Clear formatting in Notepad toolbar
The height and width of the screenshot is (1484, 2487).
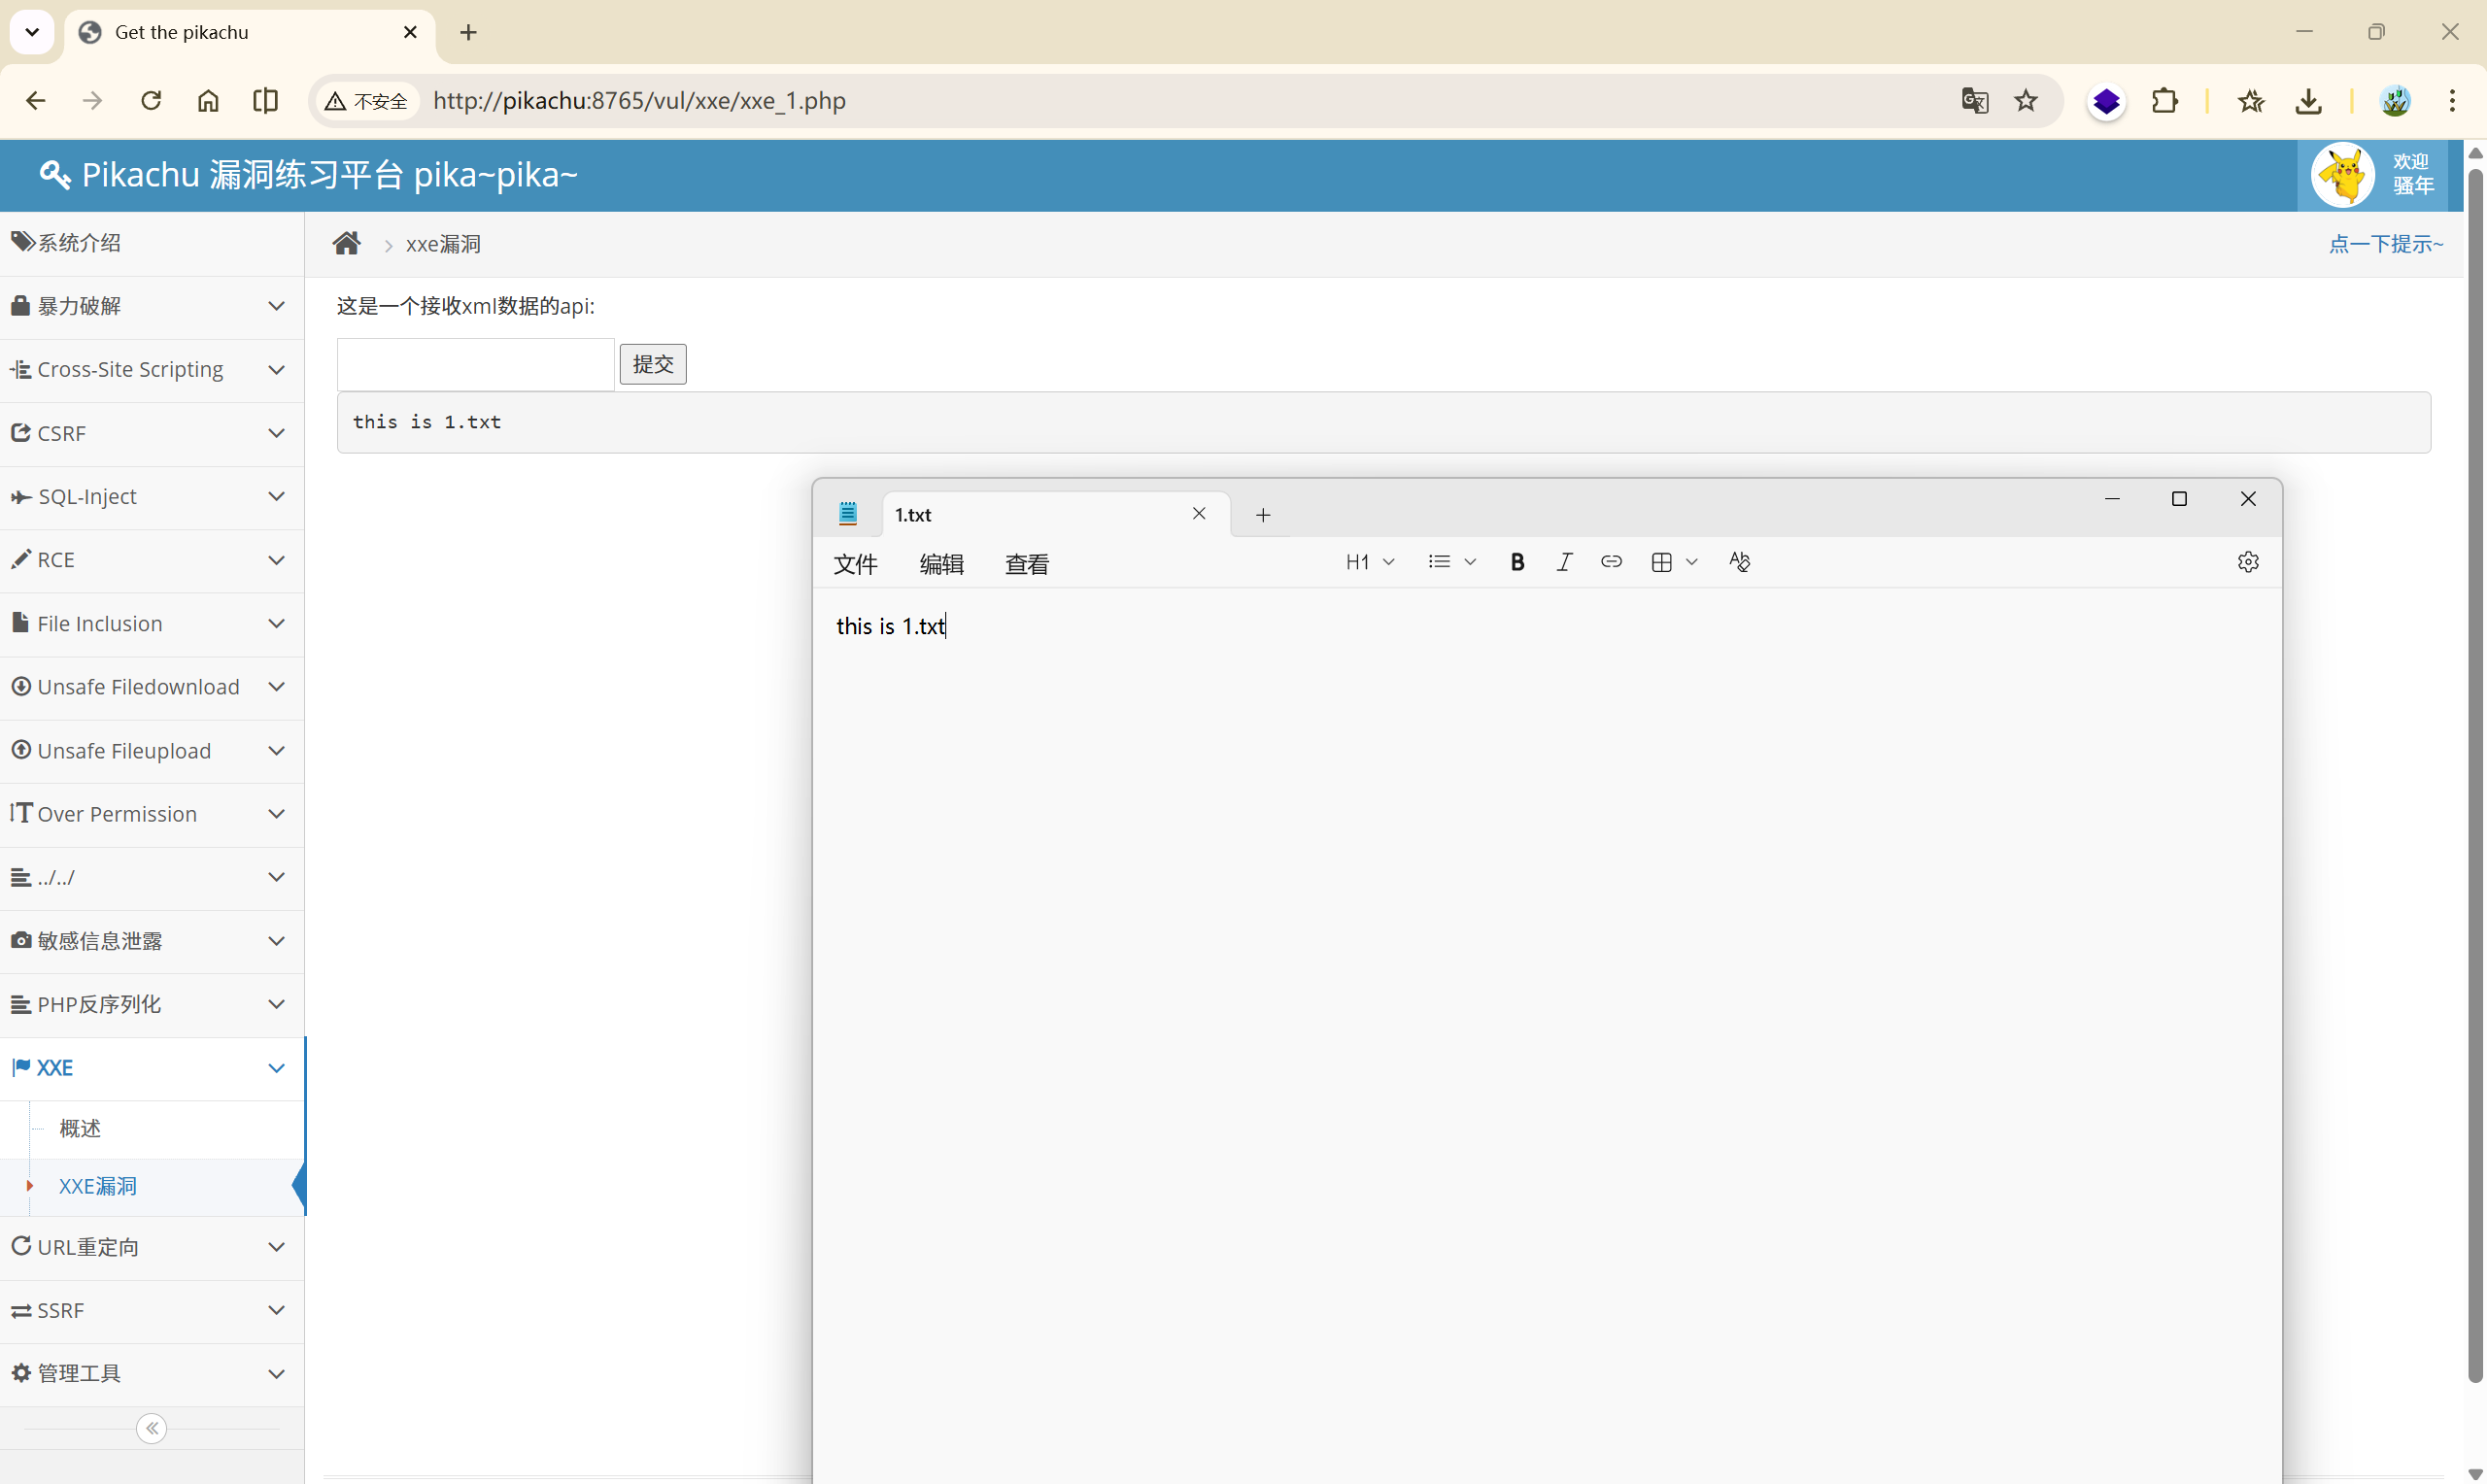1739,562
